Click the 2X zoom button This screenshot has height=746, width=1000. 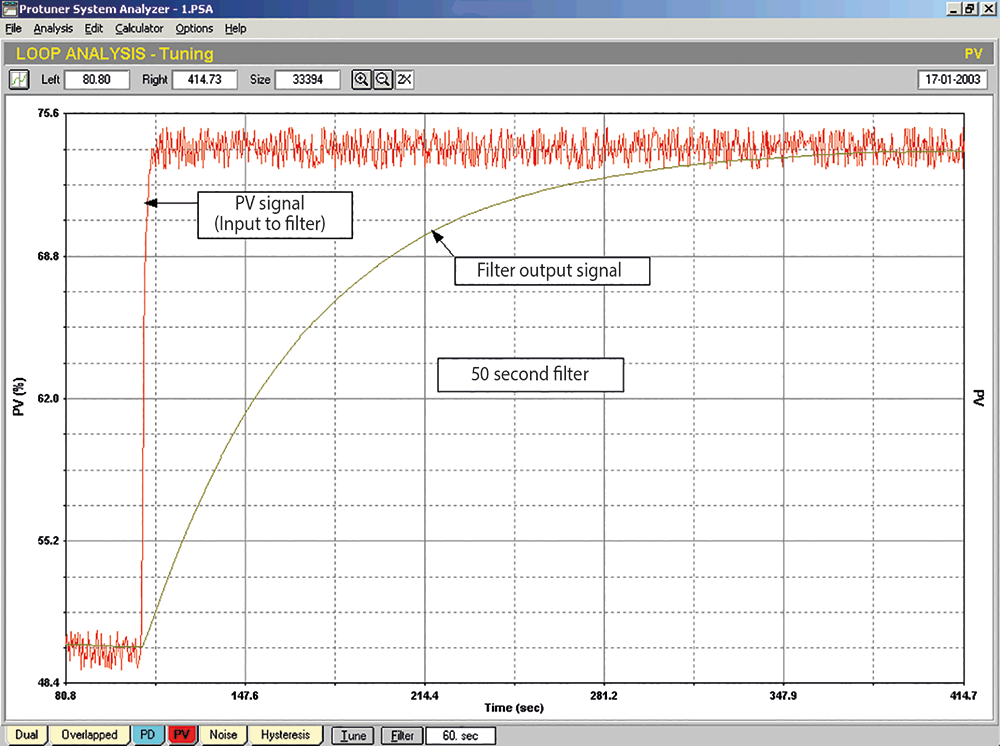404,80
